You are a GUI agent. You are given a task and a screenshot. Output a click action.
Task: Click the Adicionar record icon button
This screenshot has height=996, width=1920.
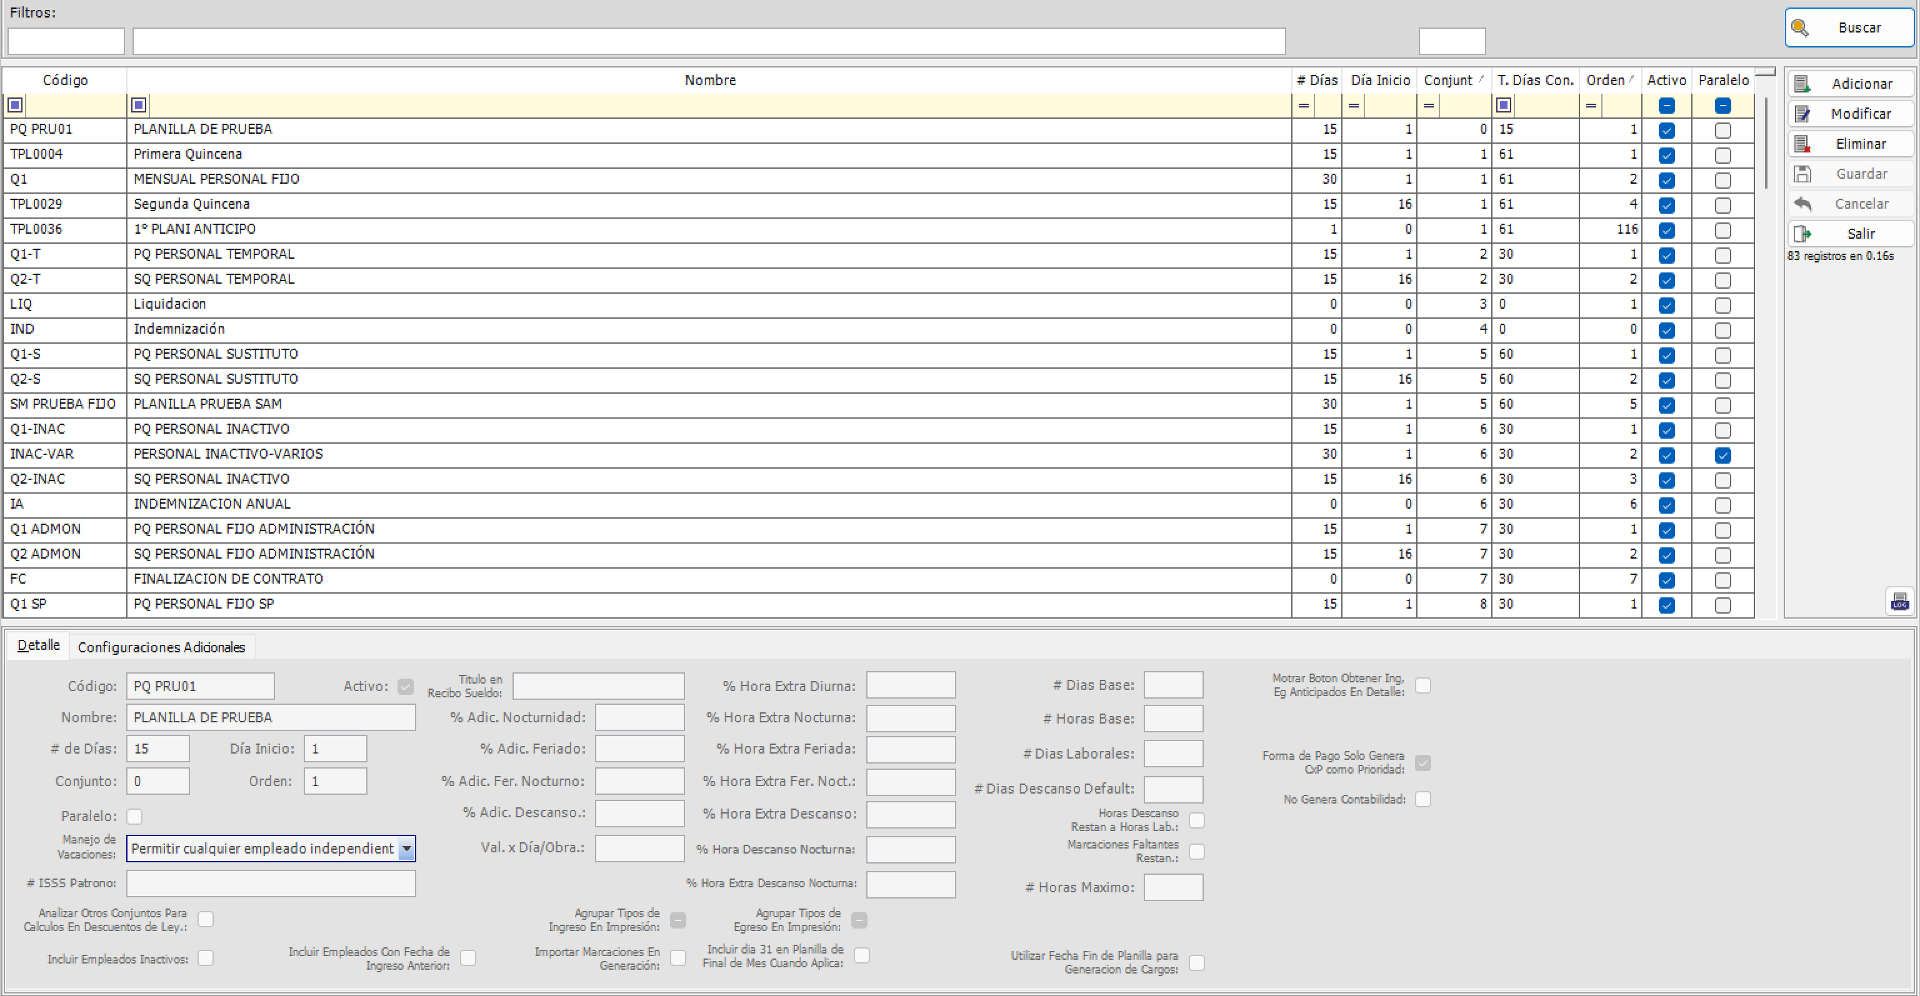(x=1802, y=84)
